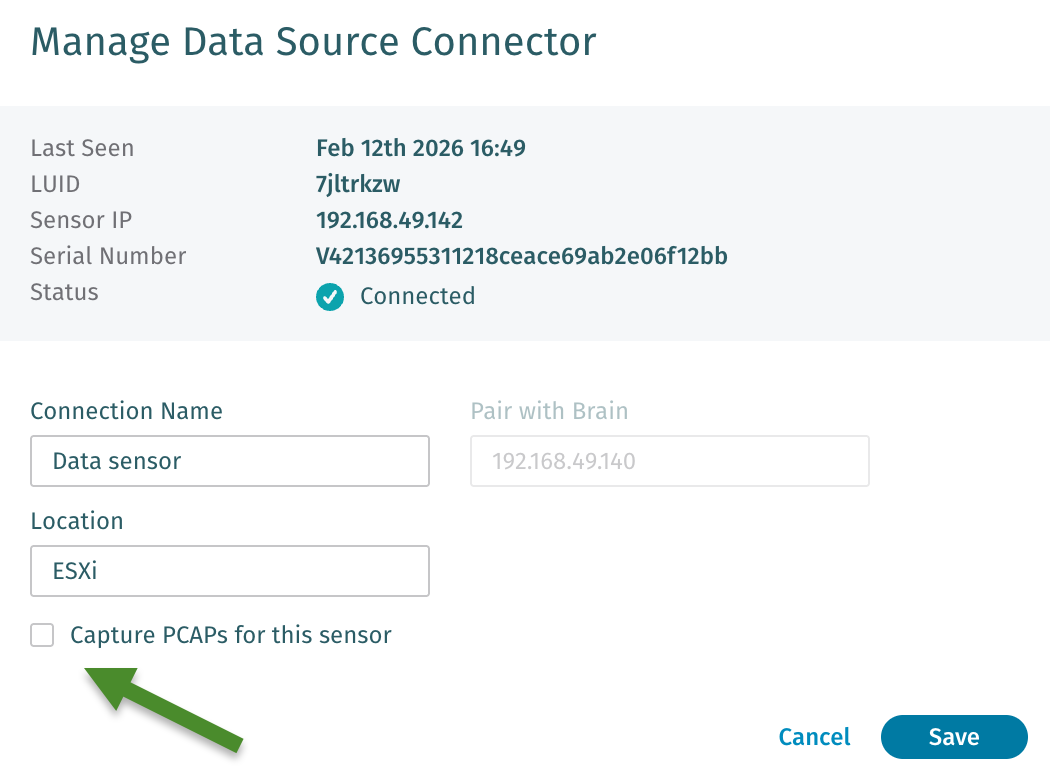Click the Location field label
This screenshot has width=1050, height=782.
pyautogui.click(x=77, y=521)
